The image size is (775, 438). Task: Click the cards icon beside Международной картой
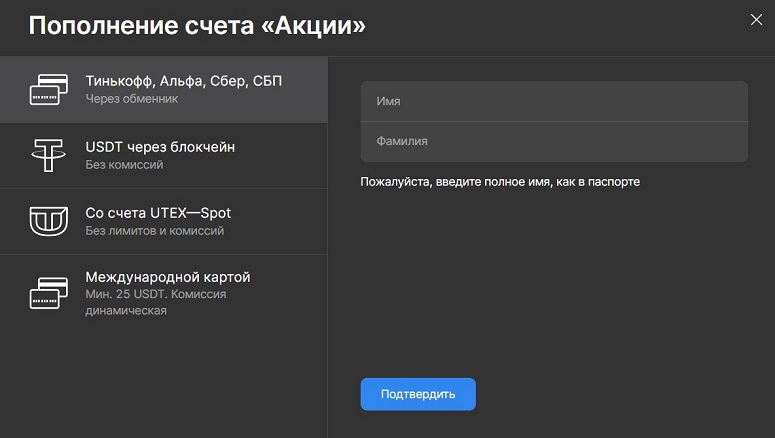click(x=48, y=293)
